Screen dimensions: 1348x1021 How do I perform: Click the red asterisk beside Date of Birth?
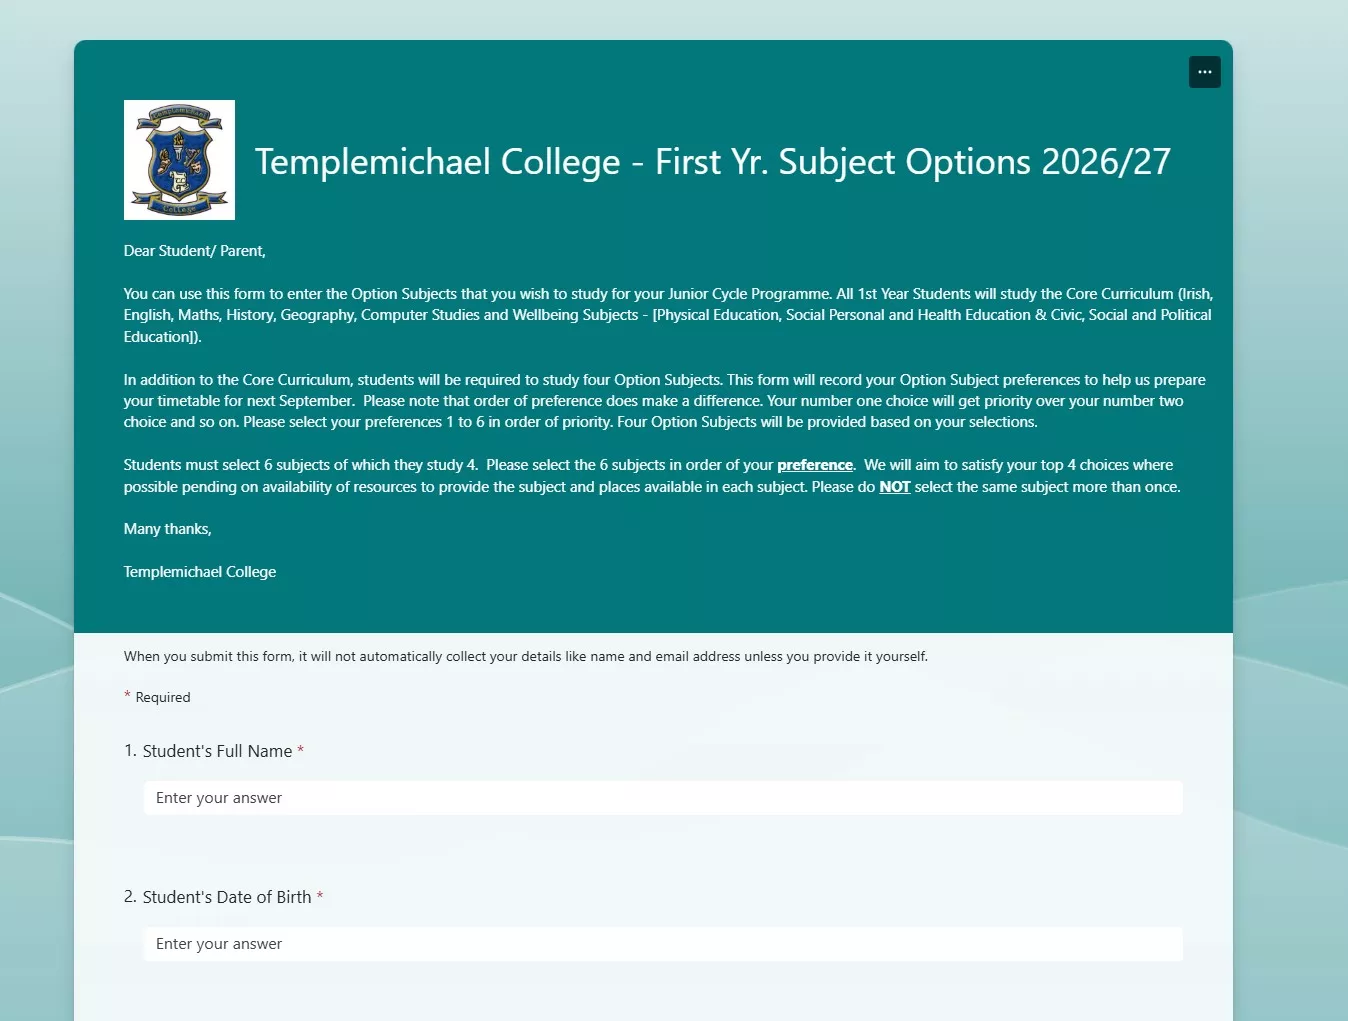tap(320, 896)
